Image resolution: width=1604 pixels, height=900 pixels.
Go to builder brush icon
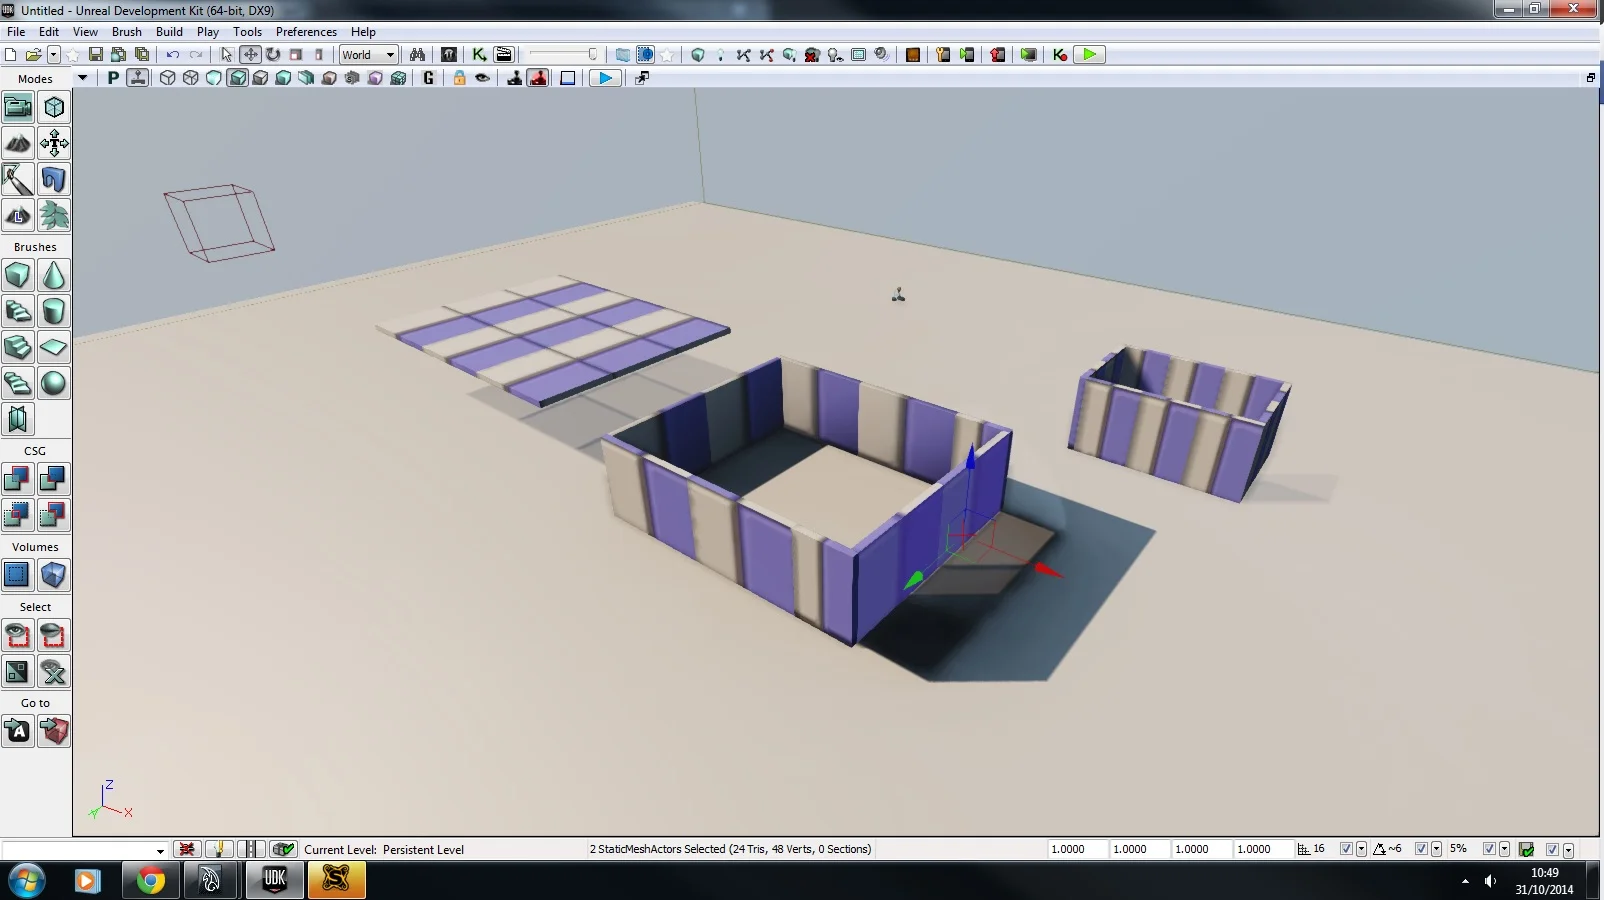pyautogui.click(x=54, y=731)
